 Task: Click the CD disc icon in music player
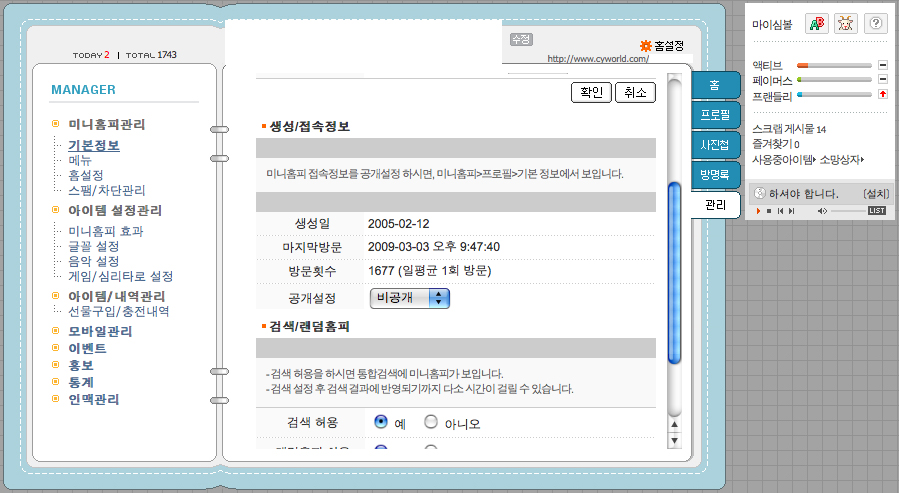[760, 193]
